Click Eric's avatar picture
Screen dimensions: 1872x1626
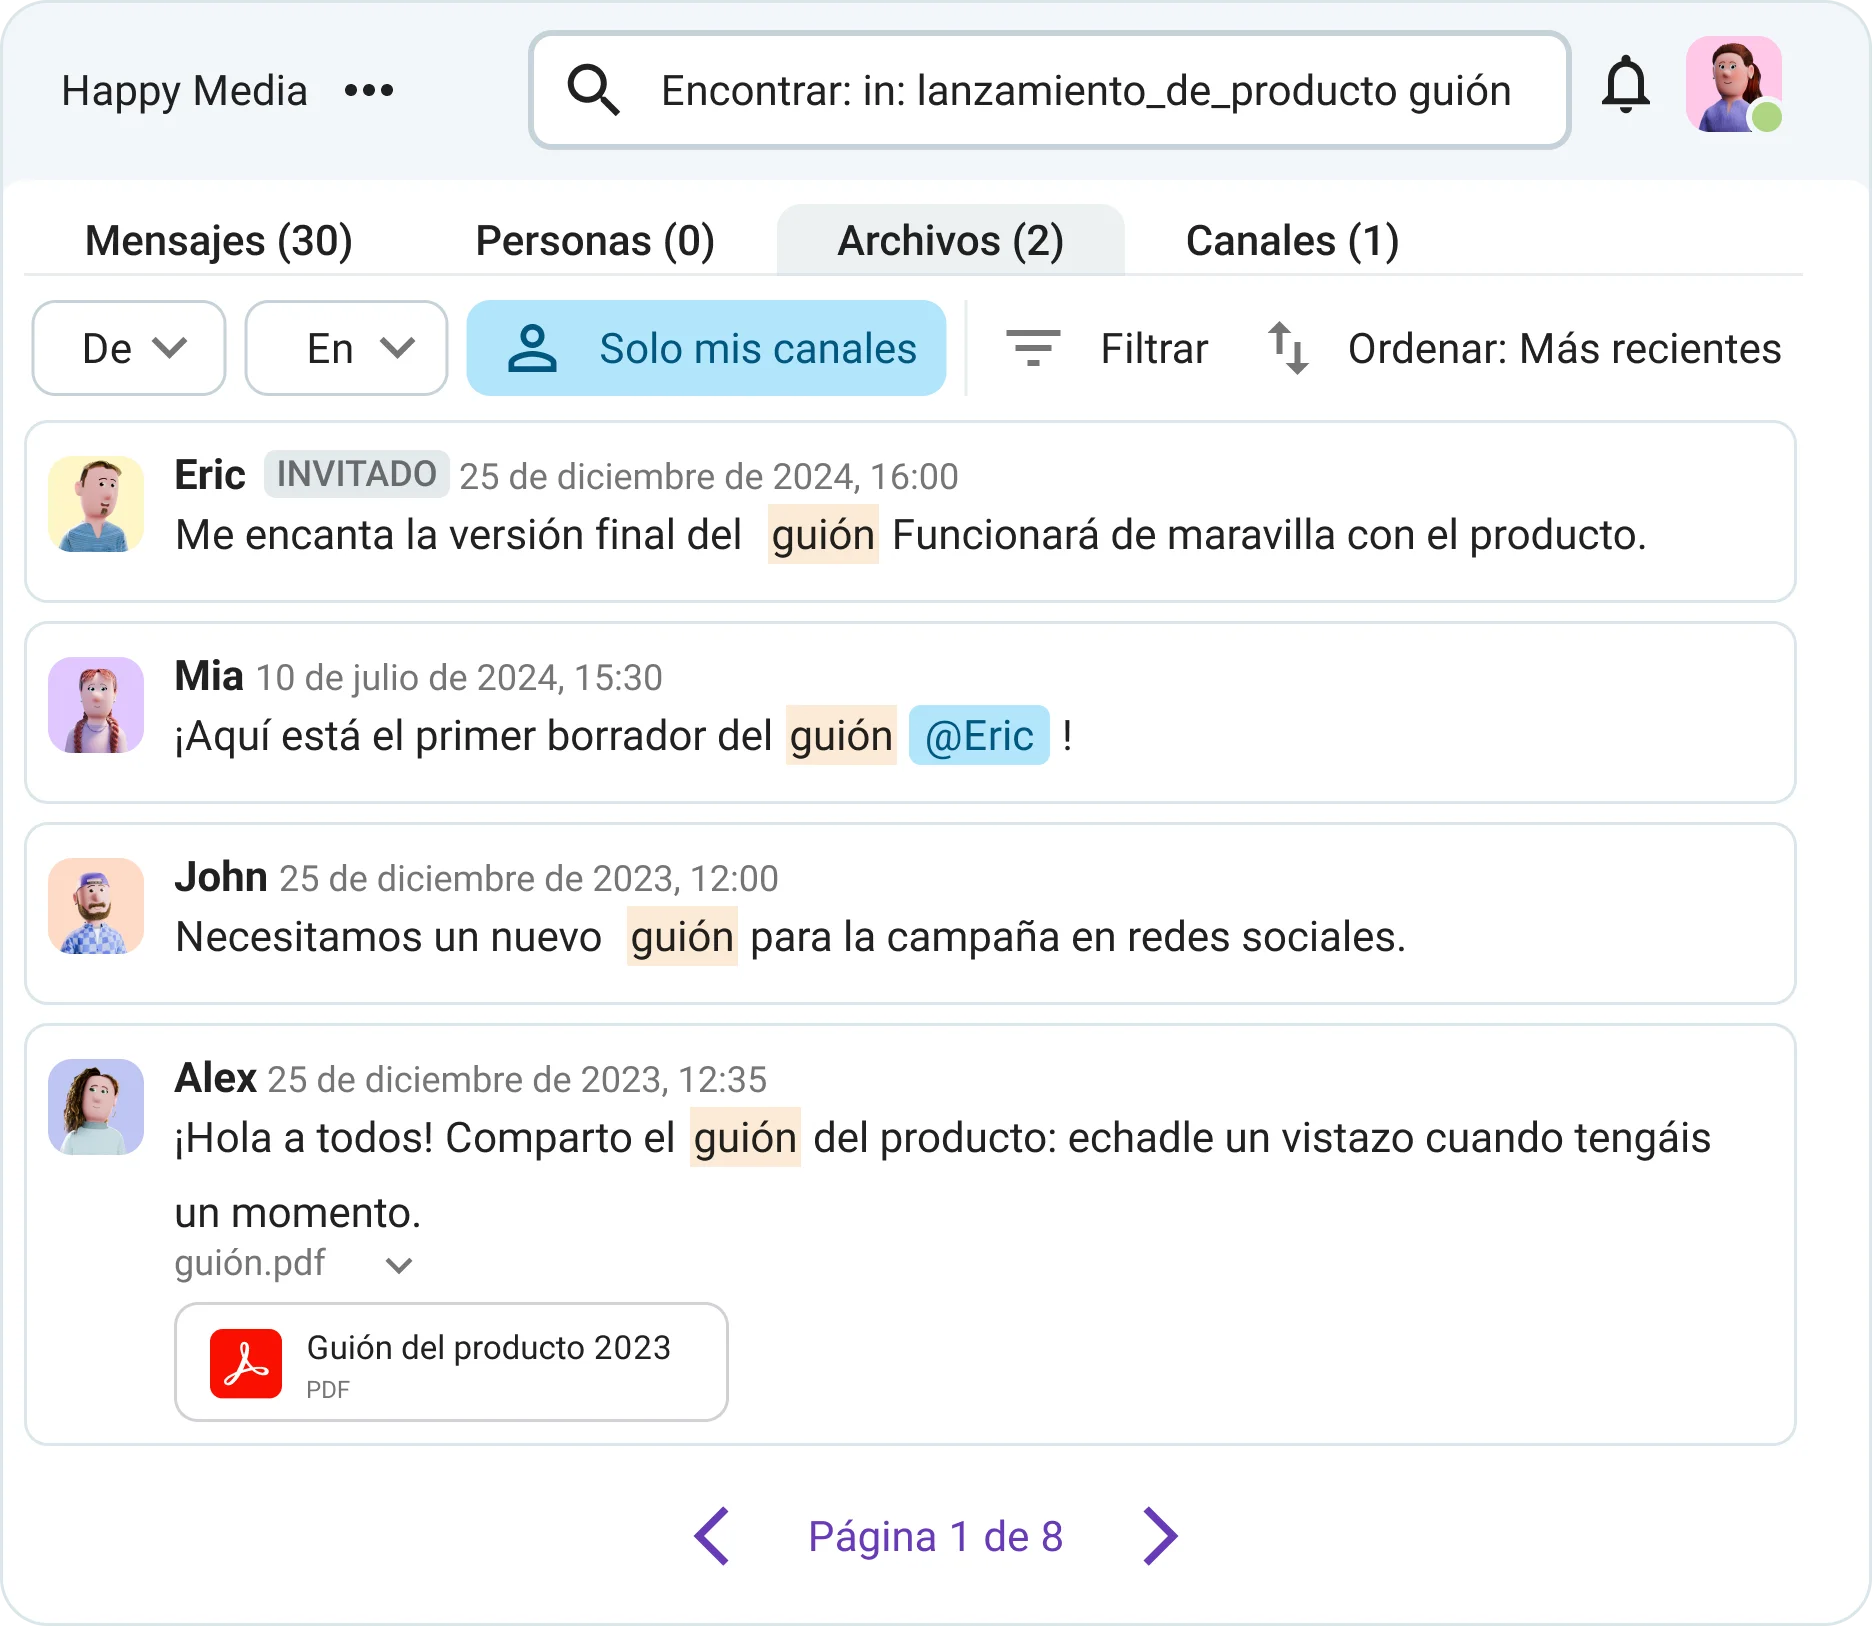[x=96, y=504]
